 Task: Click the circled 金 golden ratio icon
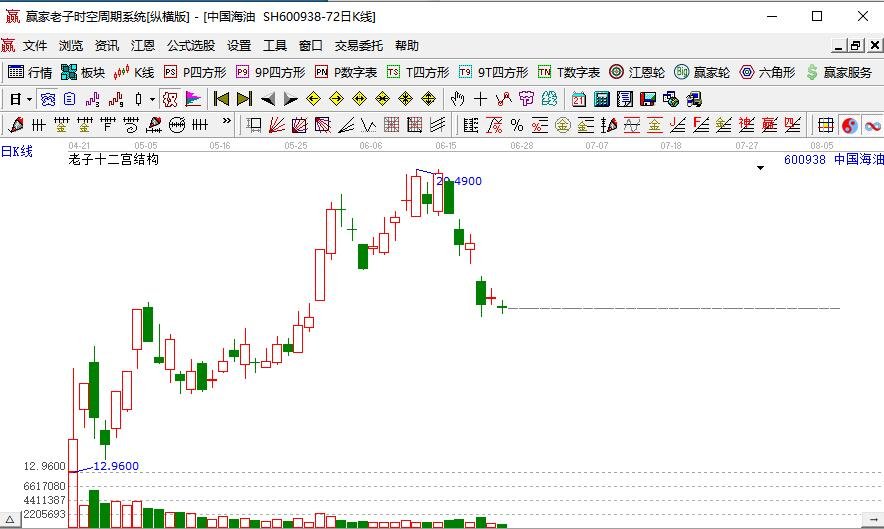pyautogui.click(x=563, y=125)
